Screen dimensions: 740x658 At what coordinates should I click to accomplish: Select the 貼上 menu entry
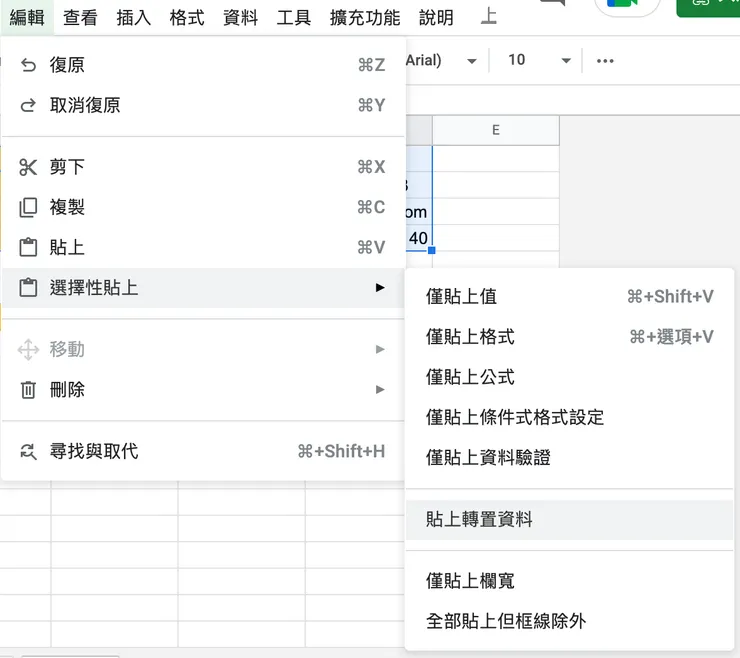click(x=203, y=247)
